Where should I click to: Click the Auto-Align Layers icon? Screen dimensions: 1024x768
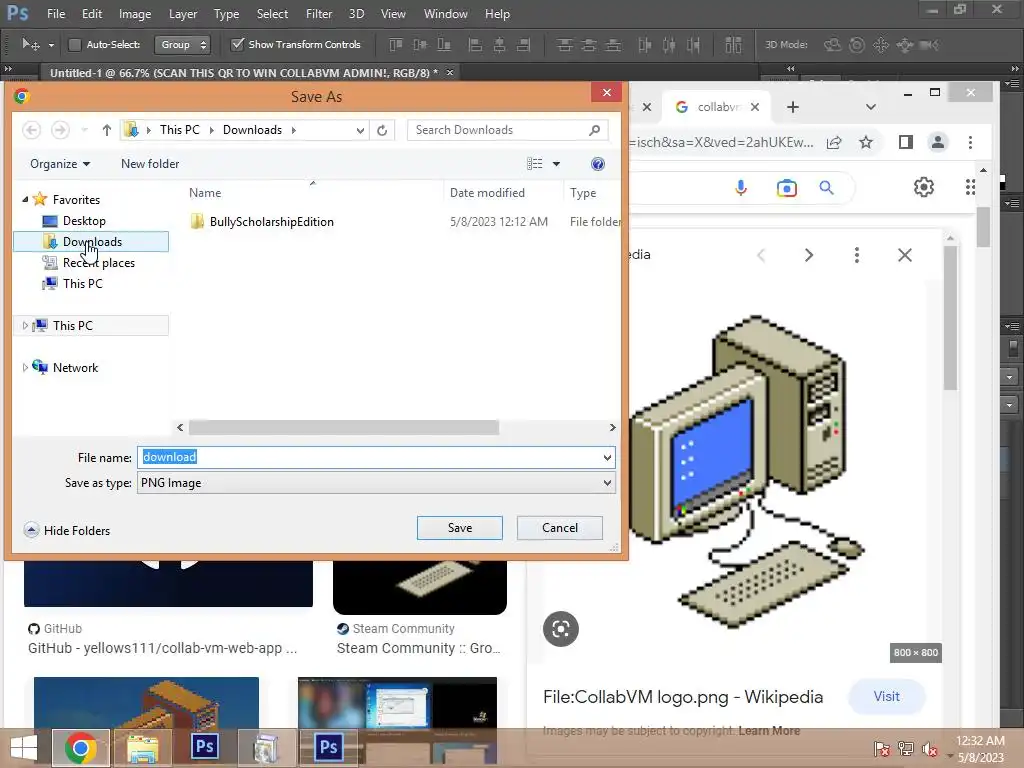click(x=733, y=44)
